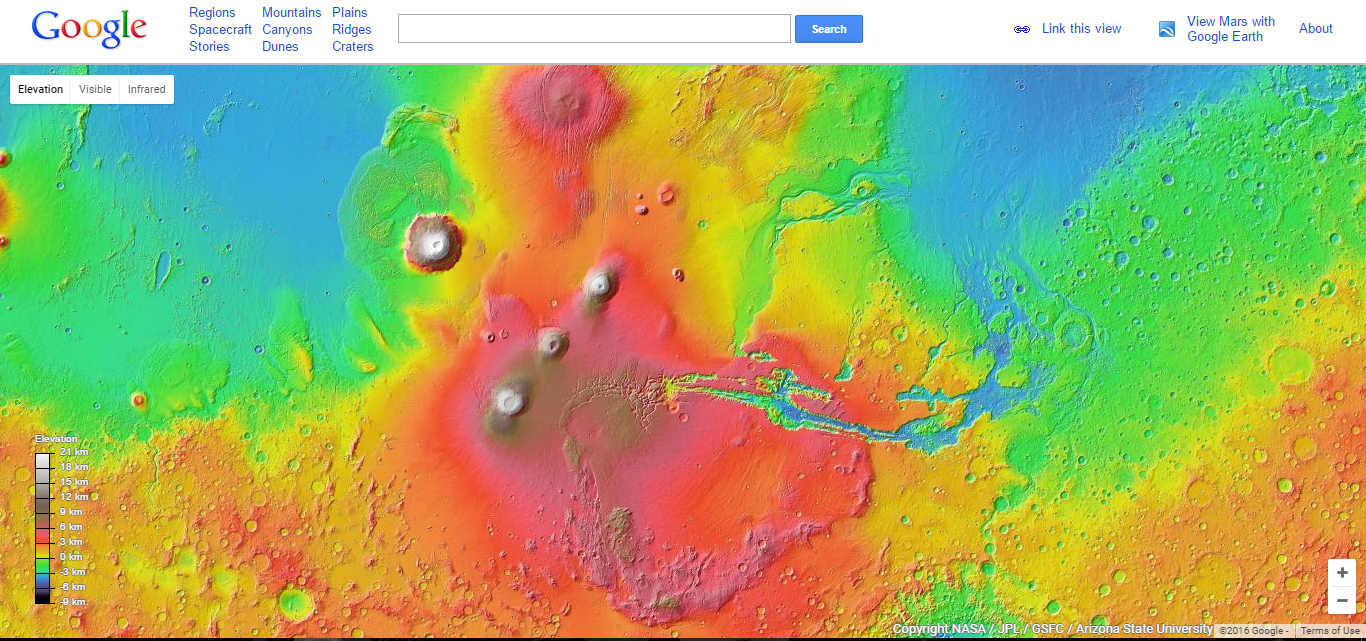Click the chain icon for Link this view

(1022, 29)
